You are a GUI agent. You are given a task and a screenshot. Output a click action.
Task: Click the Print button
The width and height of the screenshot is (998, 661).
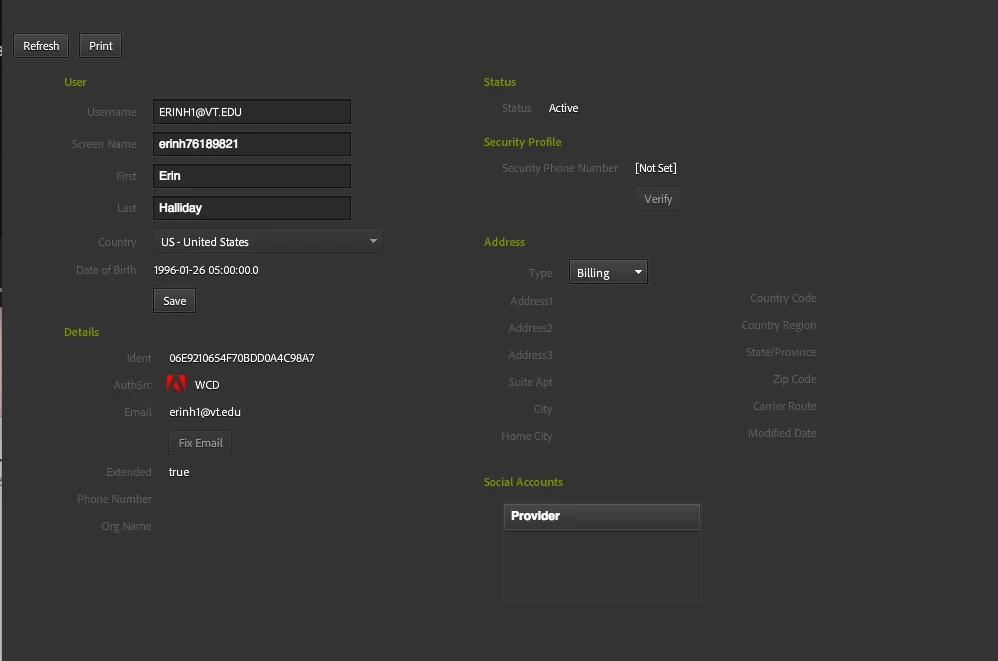pyautogui.click(x=99, y=45)
